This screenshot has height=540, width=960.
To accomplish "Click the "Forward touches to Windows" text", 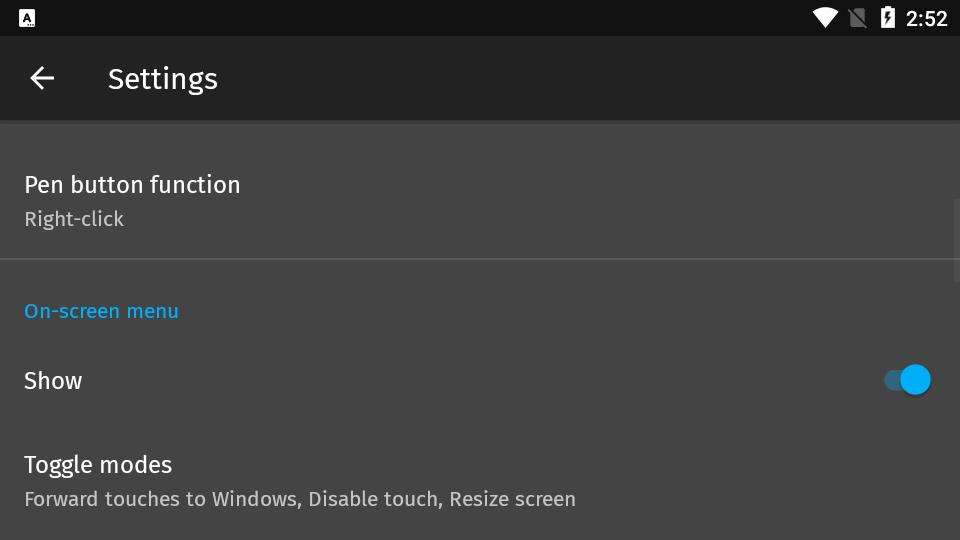I will 160,499.
